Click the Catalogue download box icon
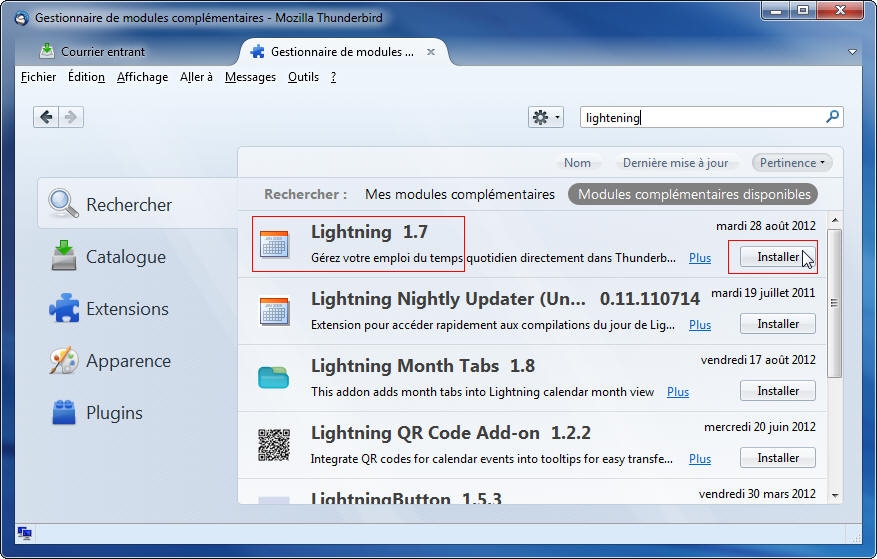877x559 pixels. tap(64, 255)
